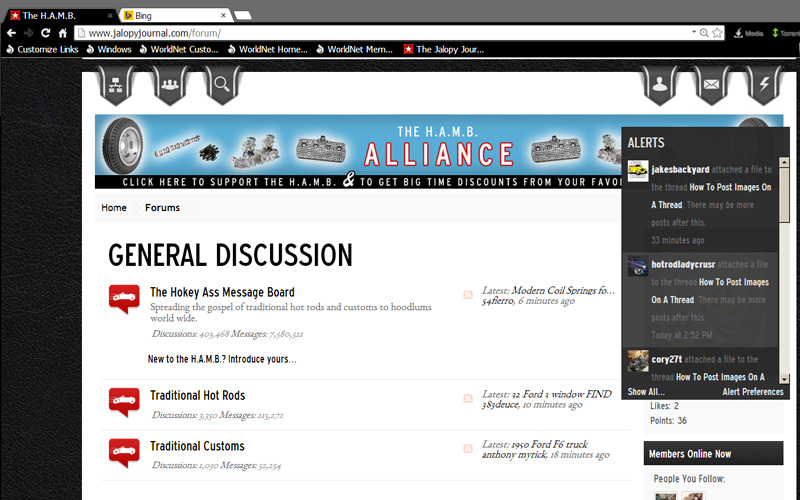The width and height of the screenshot is (800, 500).
Task: Click the browser back arrow
Action: pyautogui.click(x=11, y=33)
